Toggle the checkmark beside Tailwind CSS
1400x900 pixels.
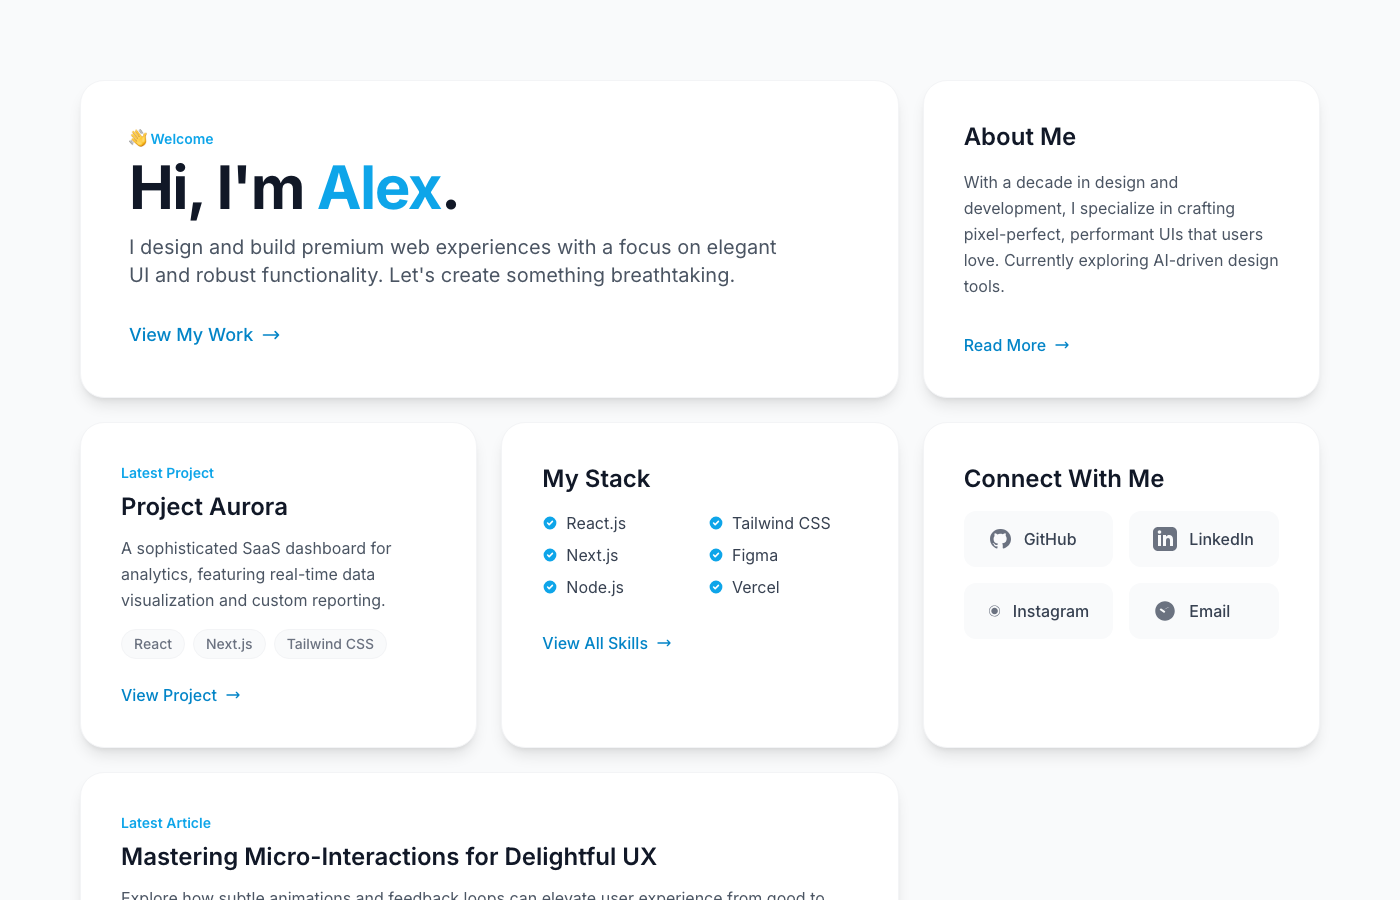pyautogui.click(x=716, y=523)
